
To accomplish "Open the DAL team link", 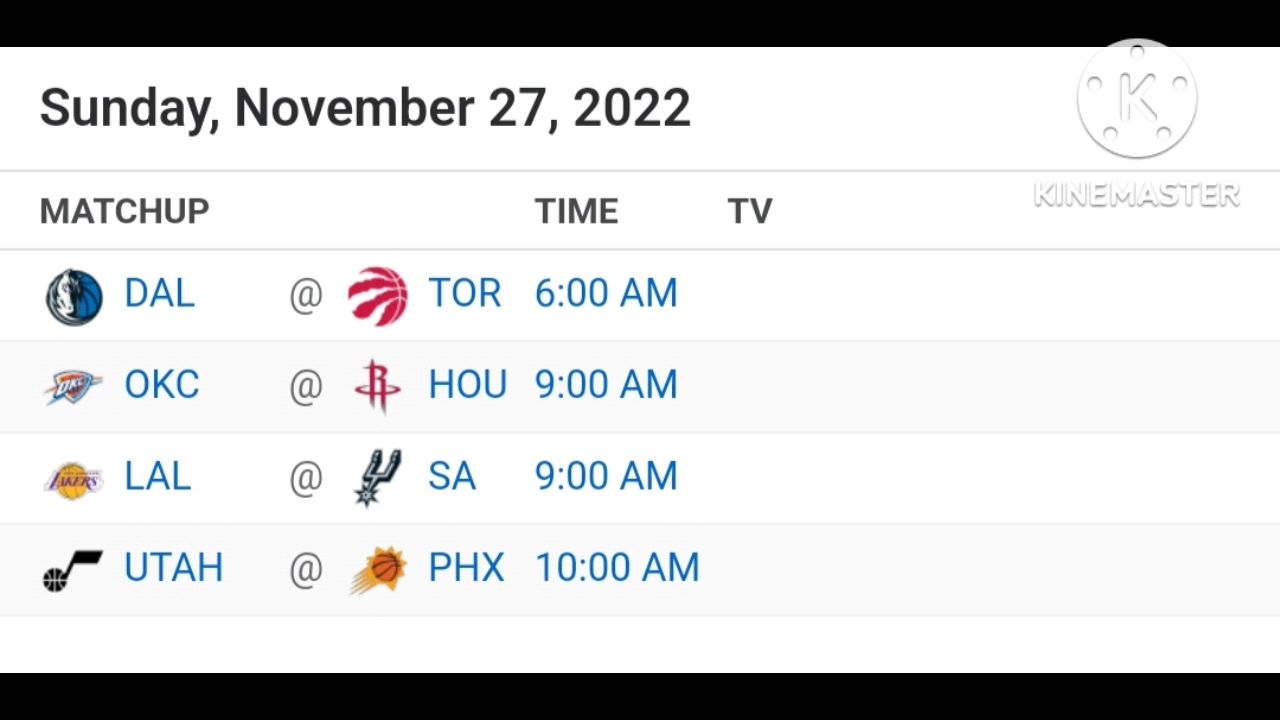I will 159,293.
